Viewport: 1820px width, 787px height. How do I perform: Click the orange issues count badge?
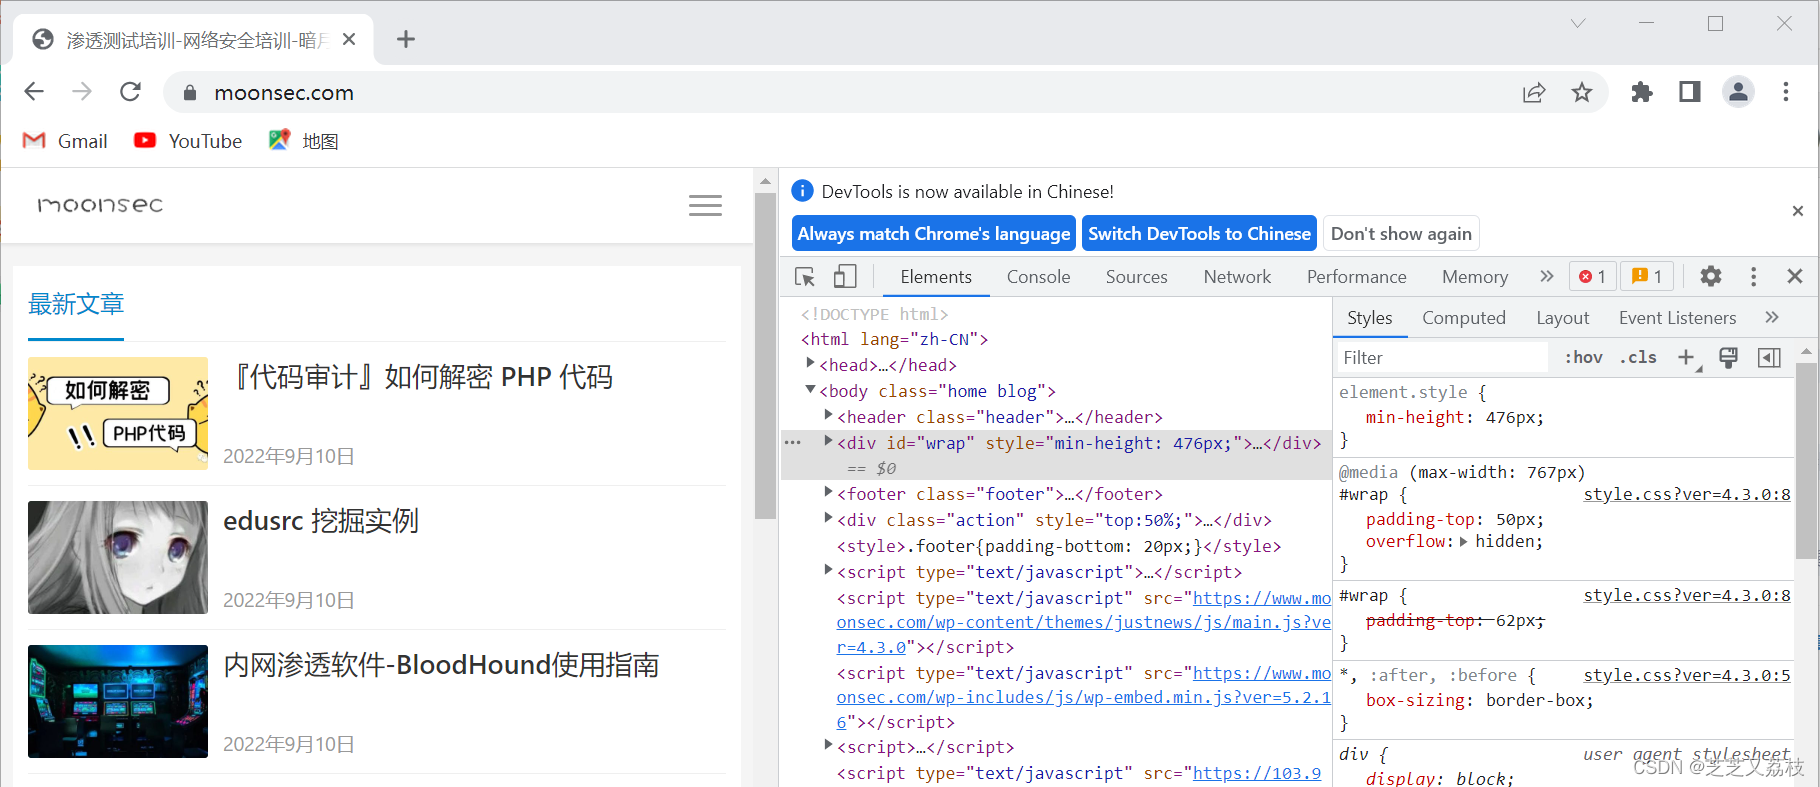(1647, 276)
